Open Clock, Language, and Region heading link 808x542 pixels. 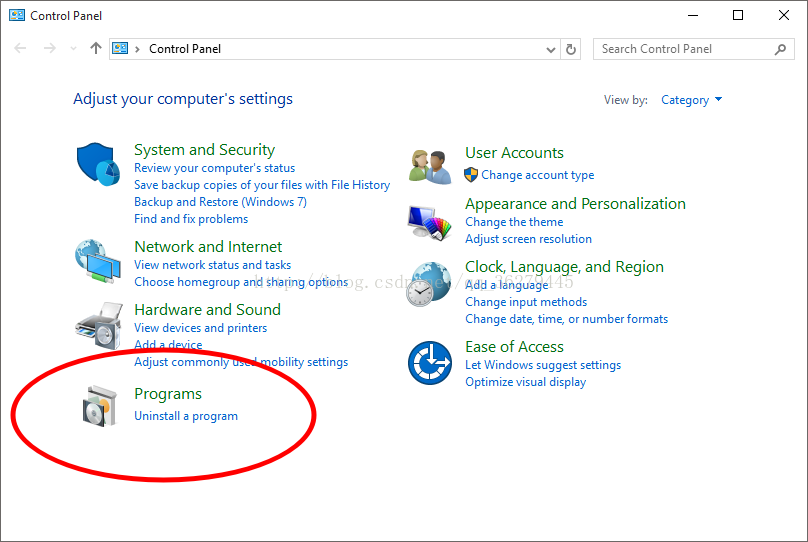click(x=564, y=267)
